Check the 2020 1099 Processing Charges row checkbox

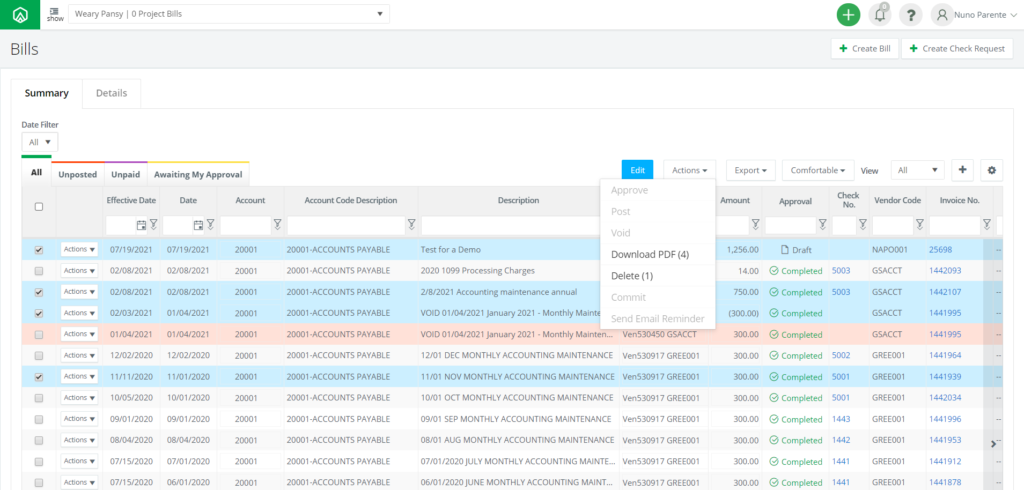[39, 270]
